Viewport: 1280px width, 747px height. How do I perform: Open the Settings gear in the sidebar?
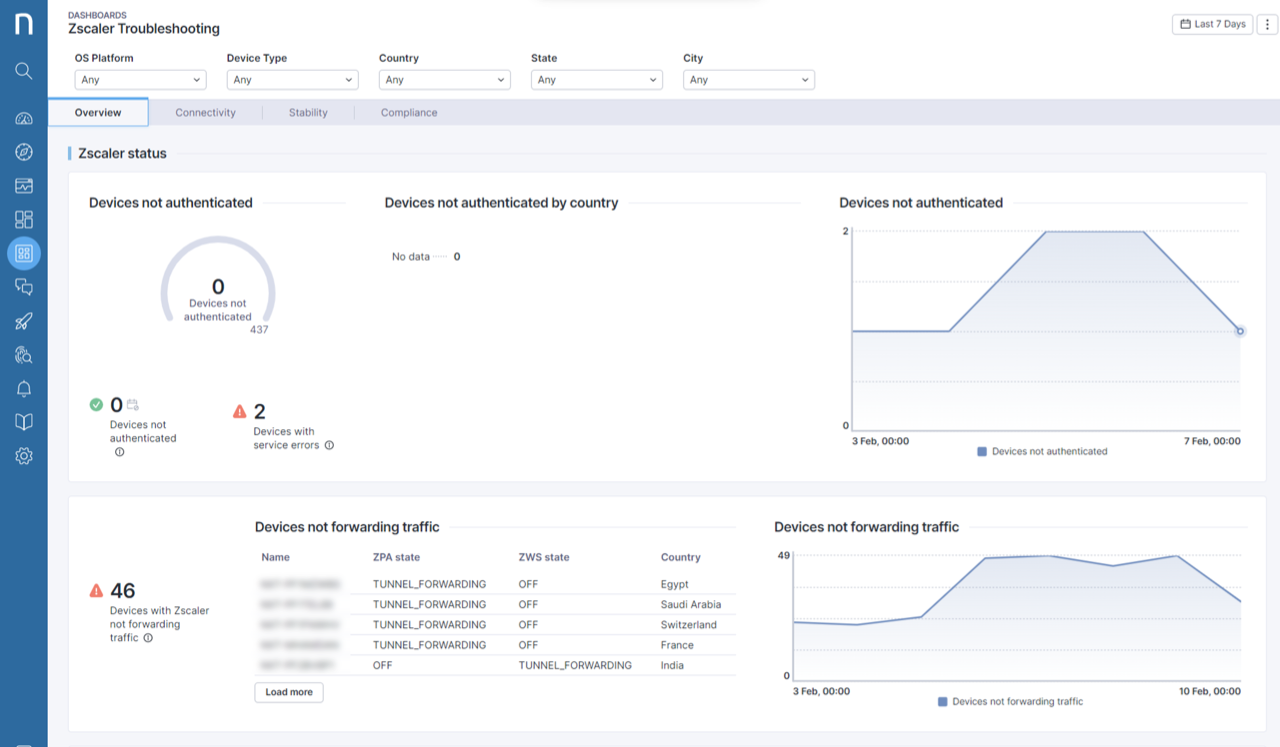pyautogui.click(x=24, y=455)
